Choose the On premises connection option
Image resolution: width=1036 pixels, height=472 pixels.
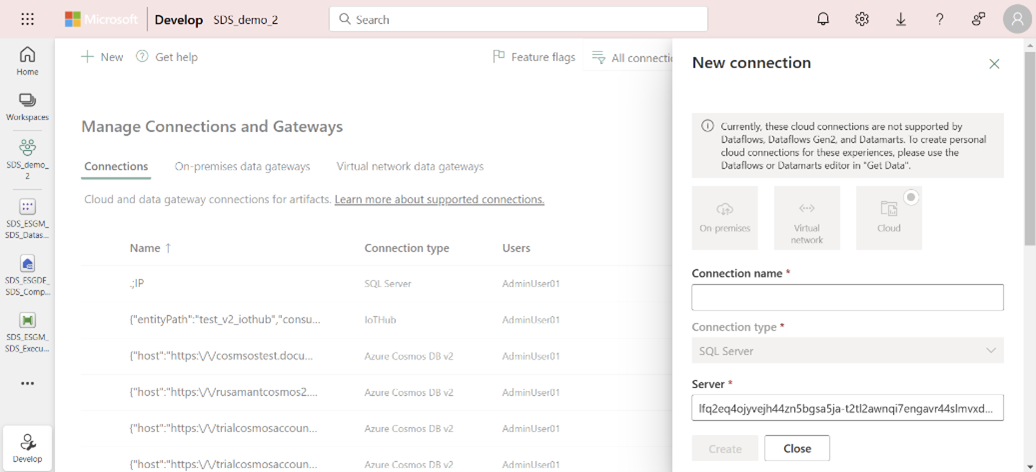pos(725,217)
